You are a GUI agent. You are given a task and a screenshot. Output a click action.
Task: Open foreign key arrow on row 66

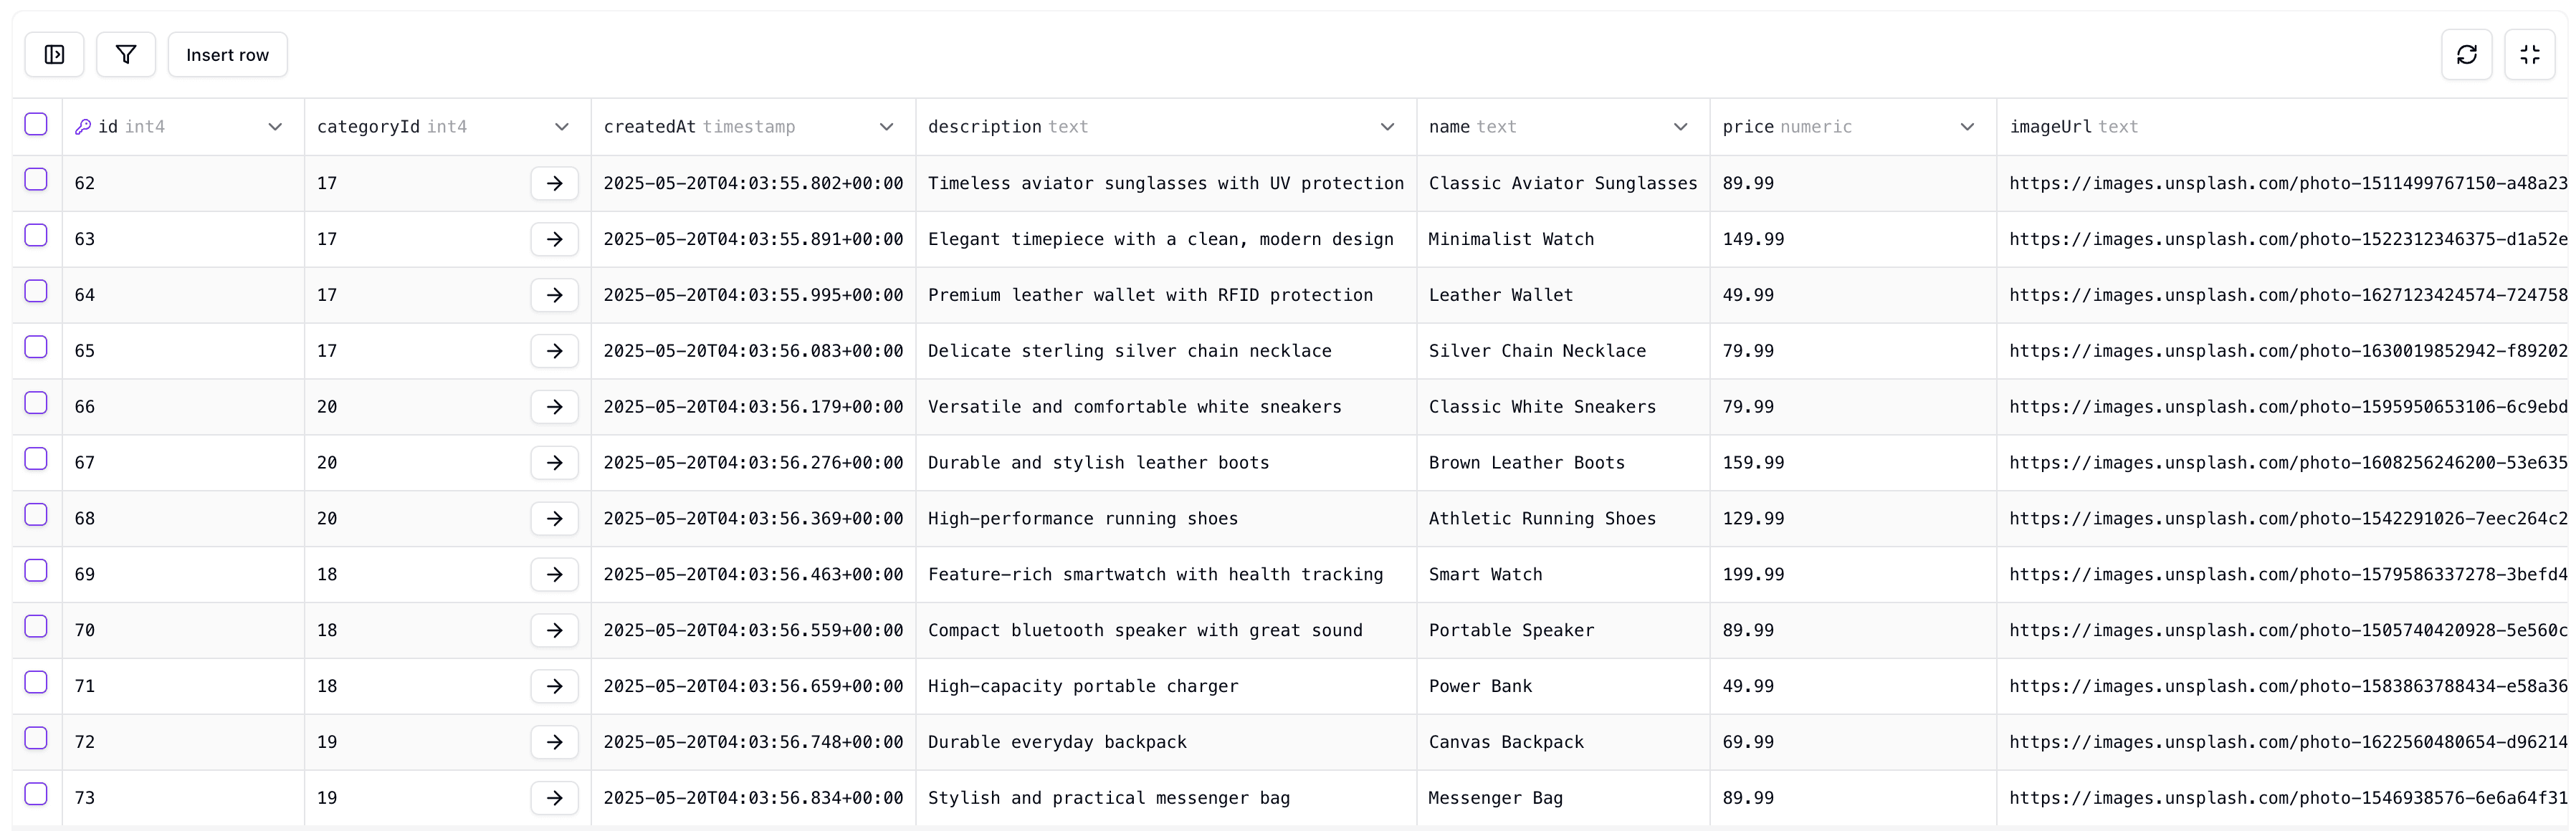point(555,407)
